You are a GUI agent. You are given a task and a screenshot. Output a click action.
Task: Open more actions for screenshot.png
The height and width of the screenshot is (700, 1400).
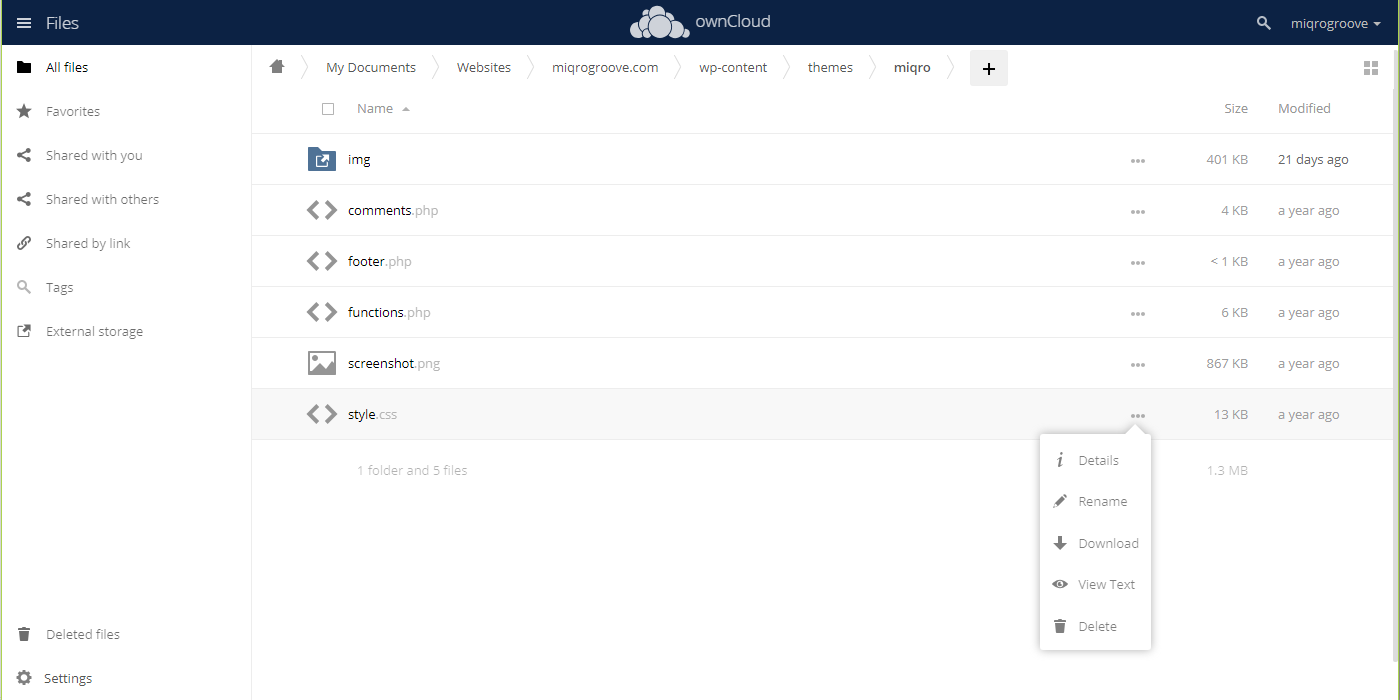(x=1138, y=364)
